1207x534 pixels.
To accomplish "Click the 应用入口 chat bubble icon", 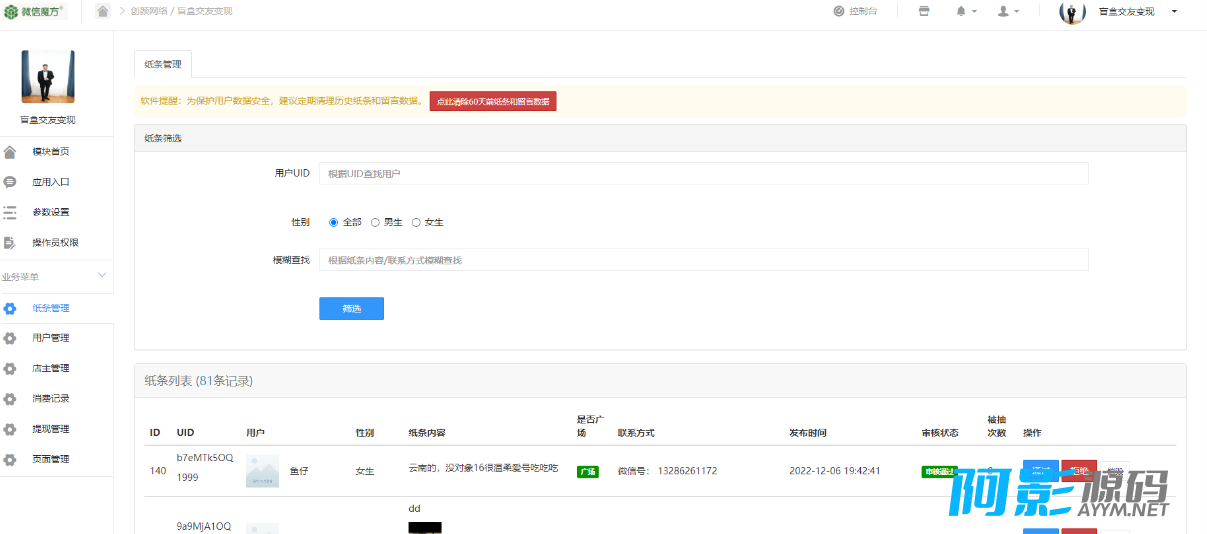I will click(10, 182).
